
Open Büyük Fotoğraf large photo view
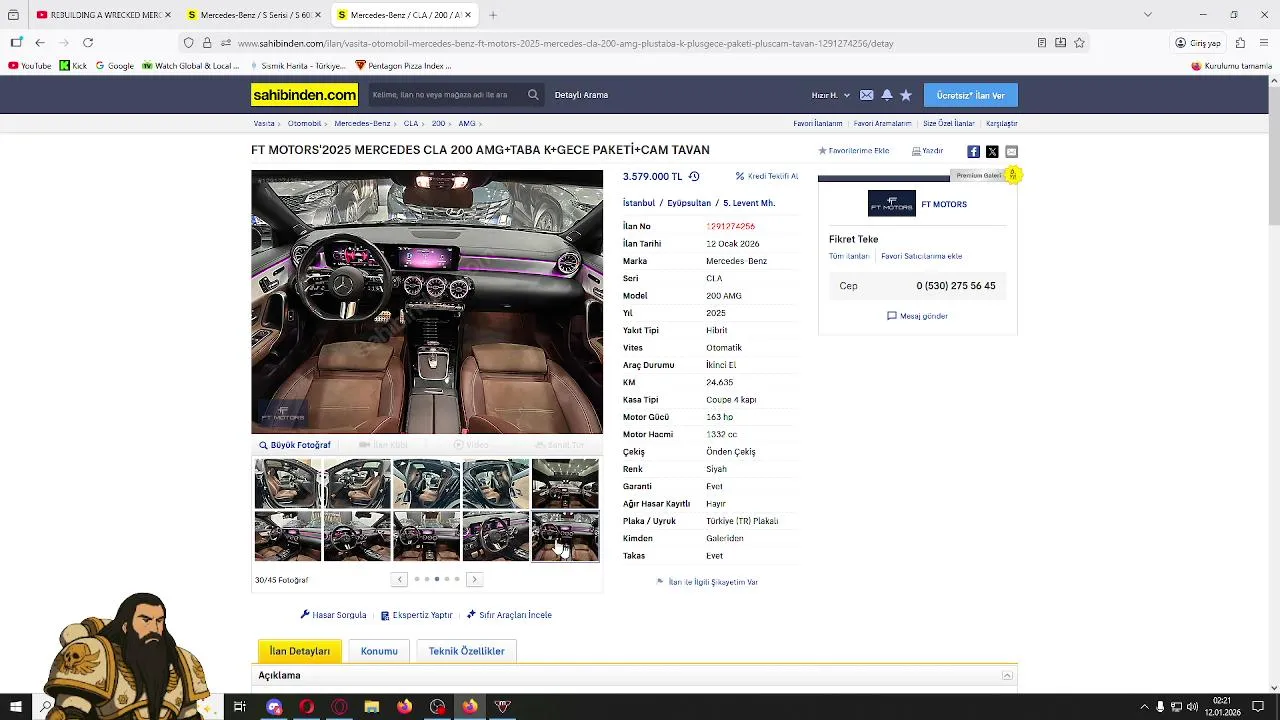click(295, 445)
